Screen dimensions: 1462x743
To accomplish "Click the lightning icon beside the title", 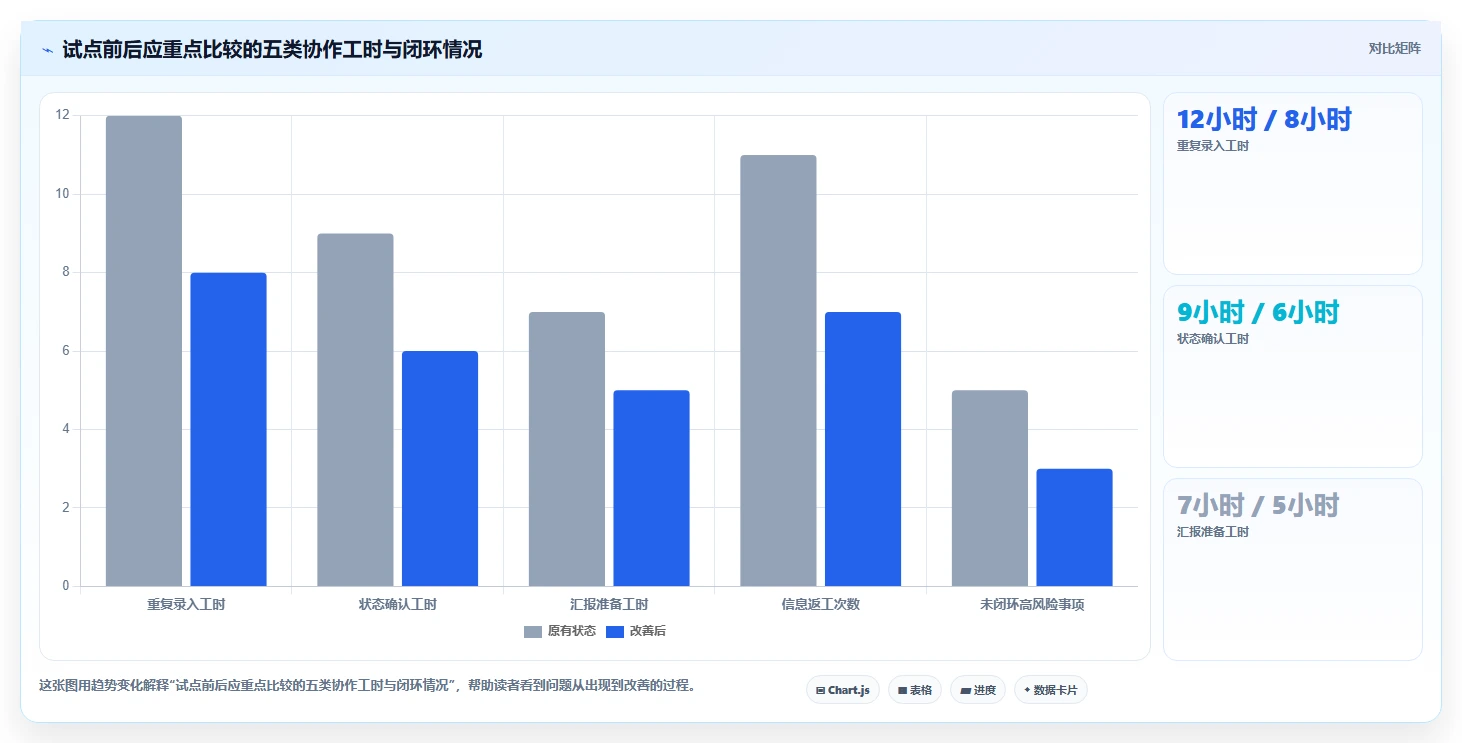I will click(x=47, y=50).
